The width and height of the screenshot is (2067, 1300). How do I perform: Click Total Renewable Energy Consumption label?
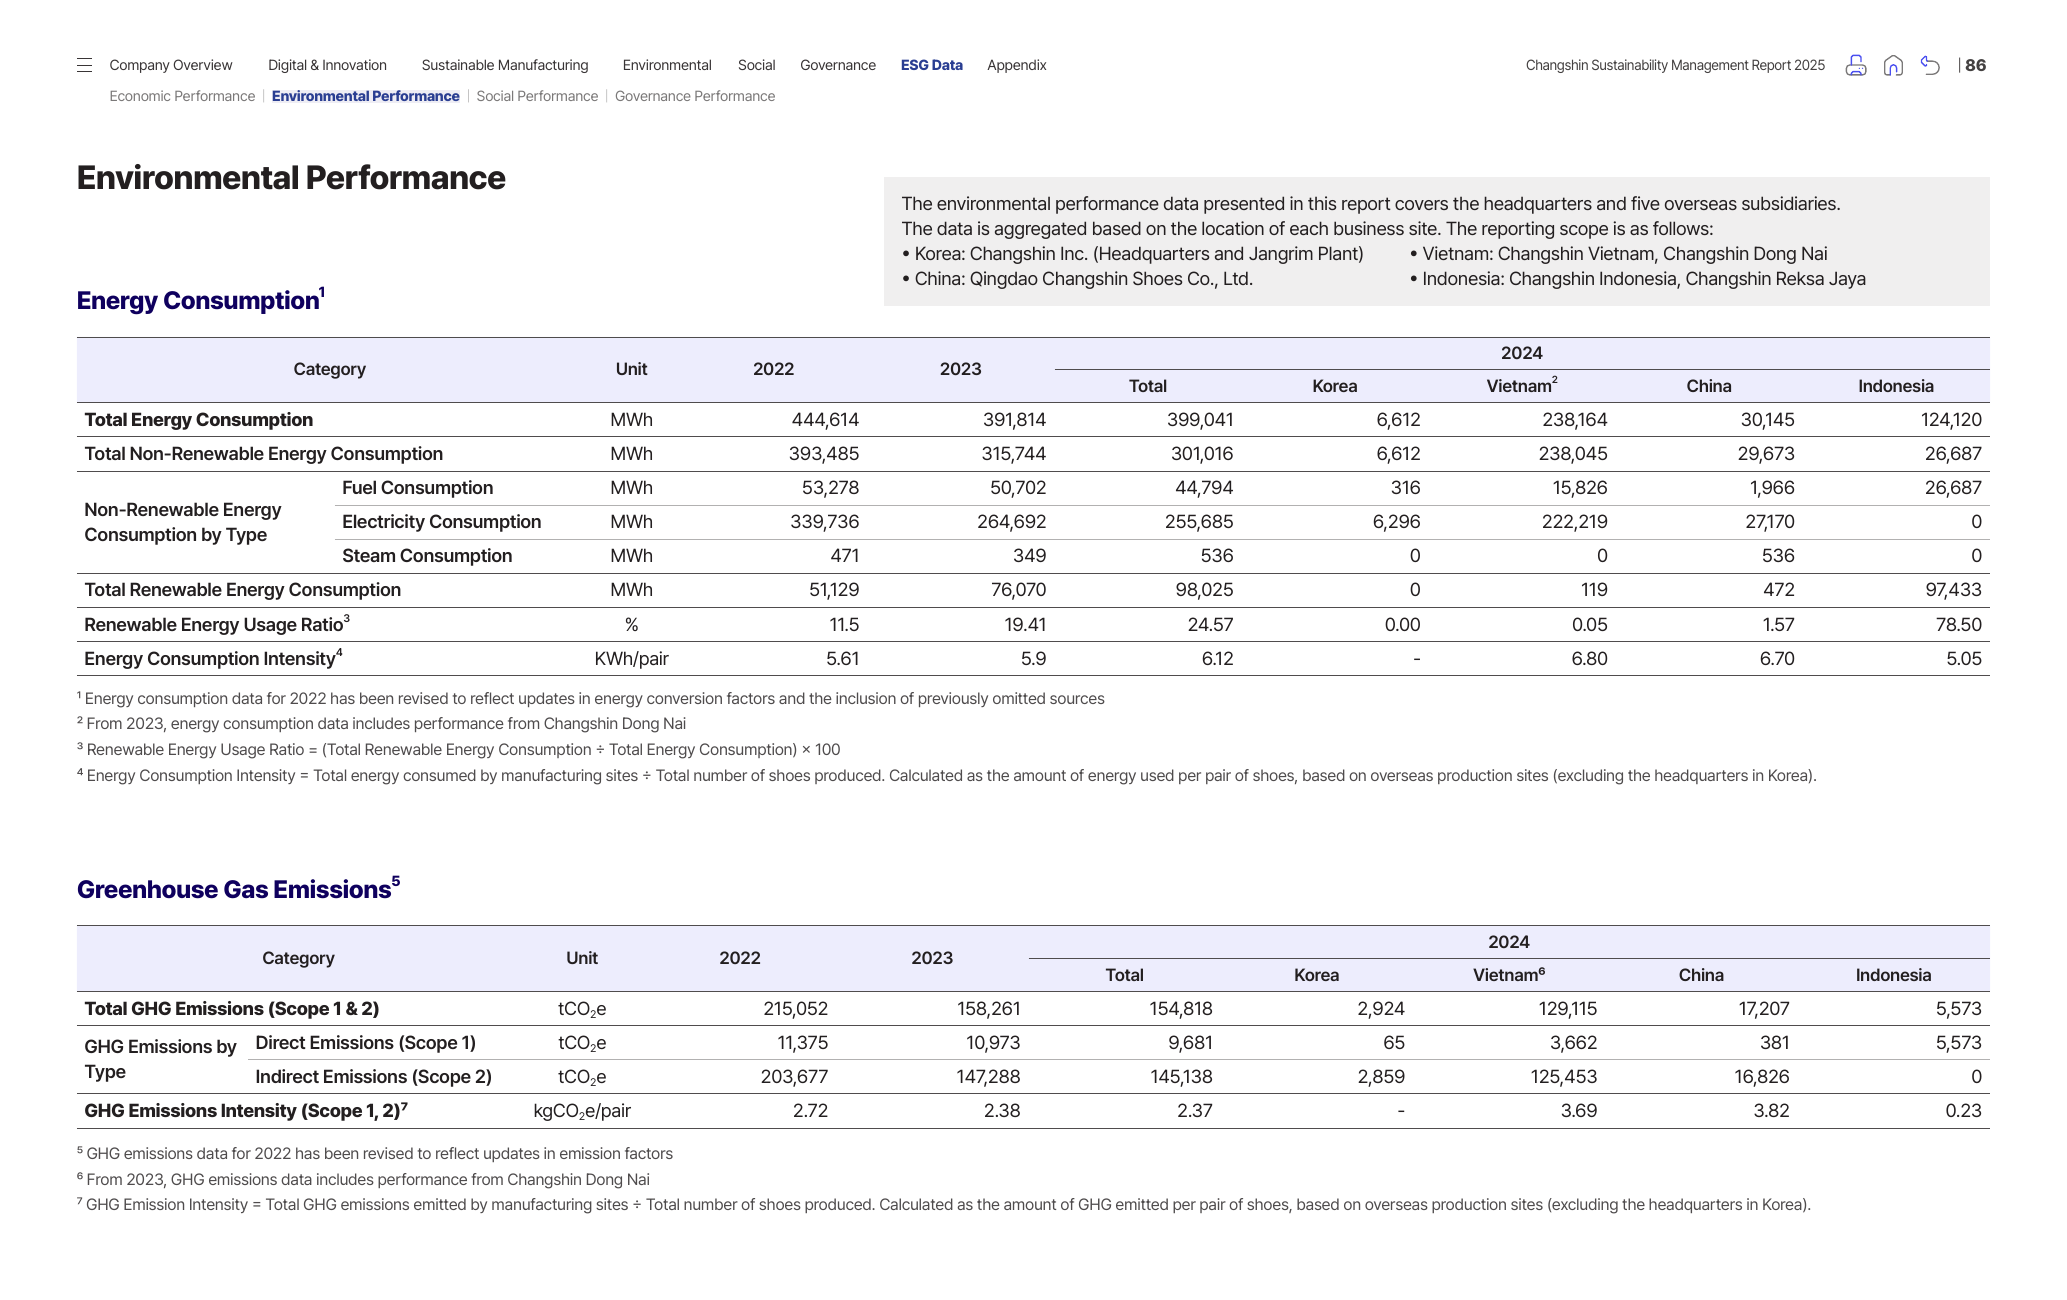[242, 590]
